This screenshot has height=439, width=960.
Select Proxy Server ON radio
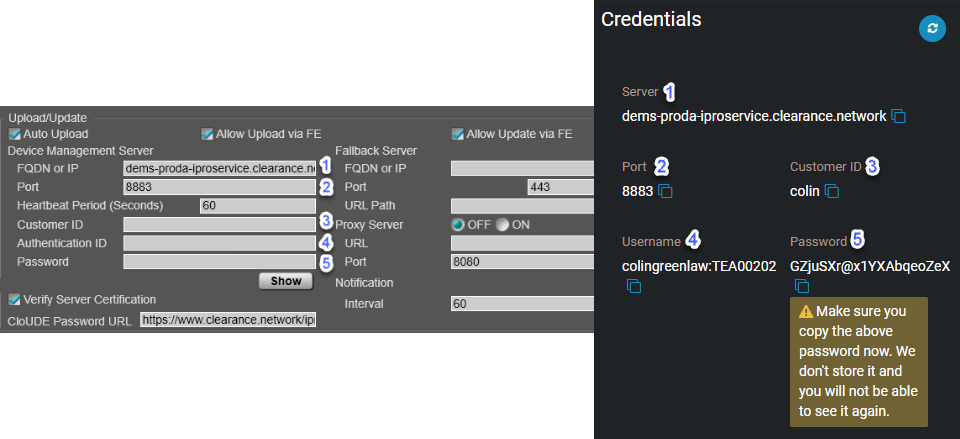click(503, 225)
